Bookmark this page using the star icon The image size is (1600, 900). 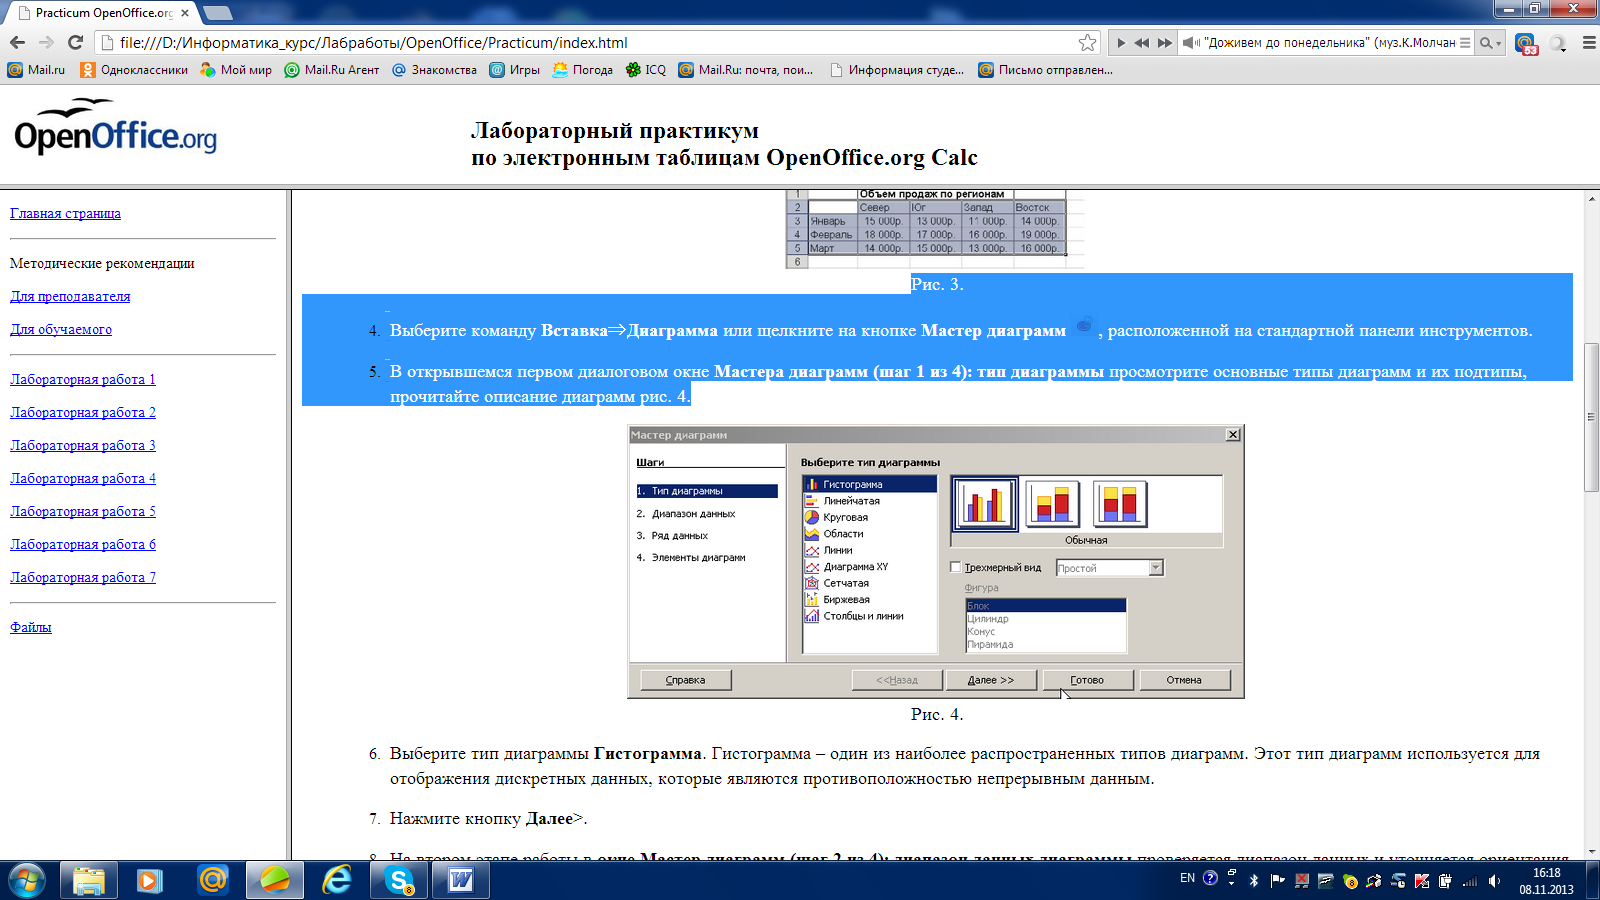tap(1087, 42)
